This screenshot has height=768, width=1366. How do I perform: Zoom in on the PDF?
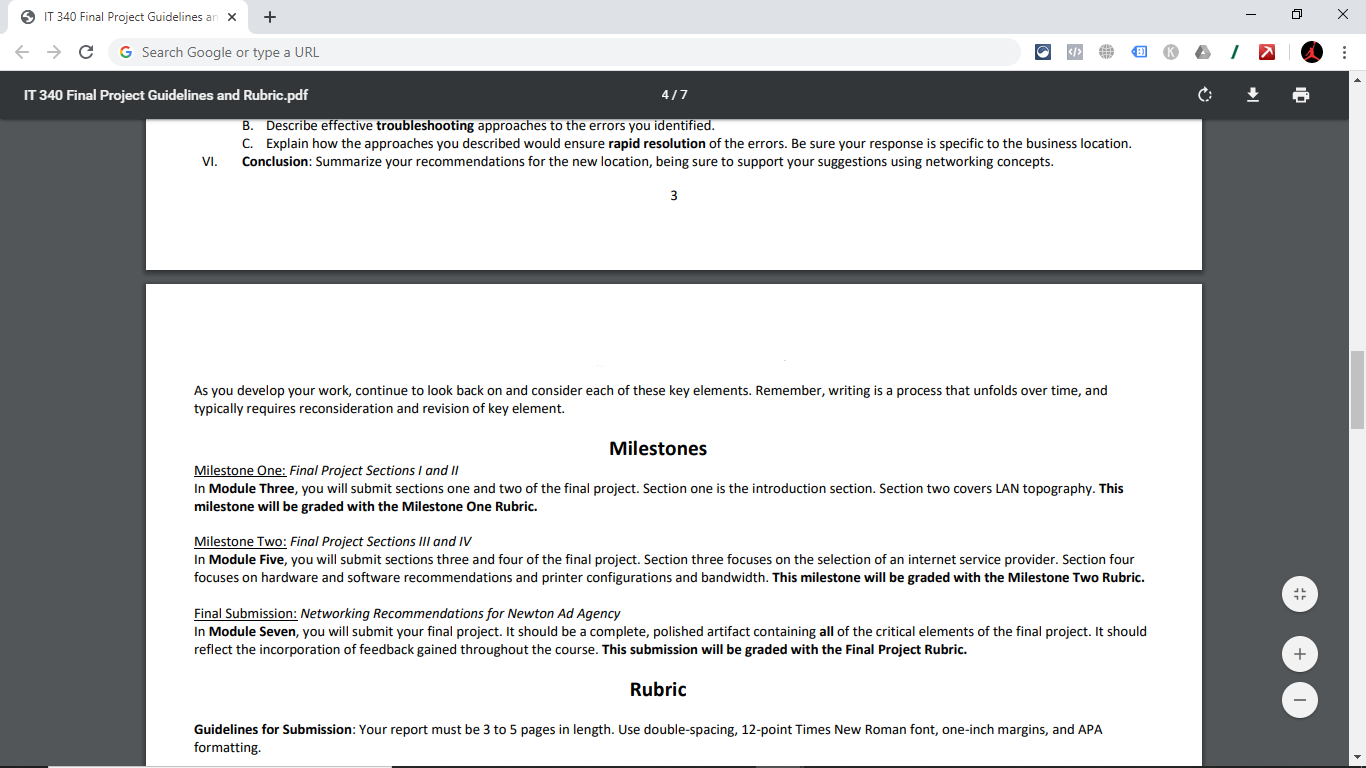(1299, 653)
